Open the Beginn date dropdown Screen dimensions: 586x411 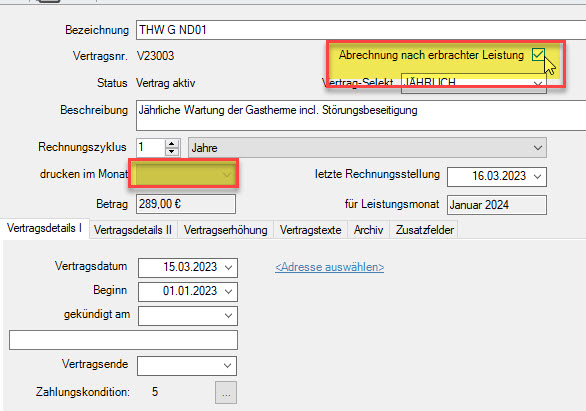coord(229,291)
